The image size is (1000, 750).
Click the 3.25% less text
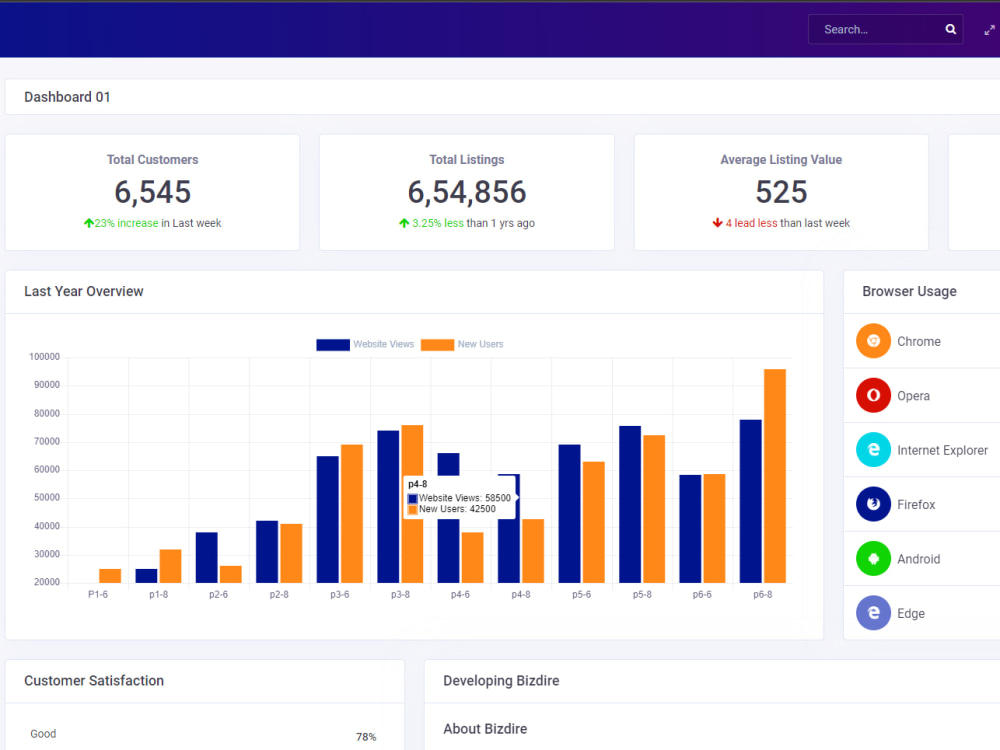click(x=438, y=223)
